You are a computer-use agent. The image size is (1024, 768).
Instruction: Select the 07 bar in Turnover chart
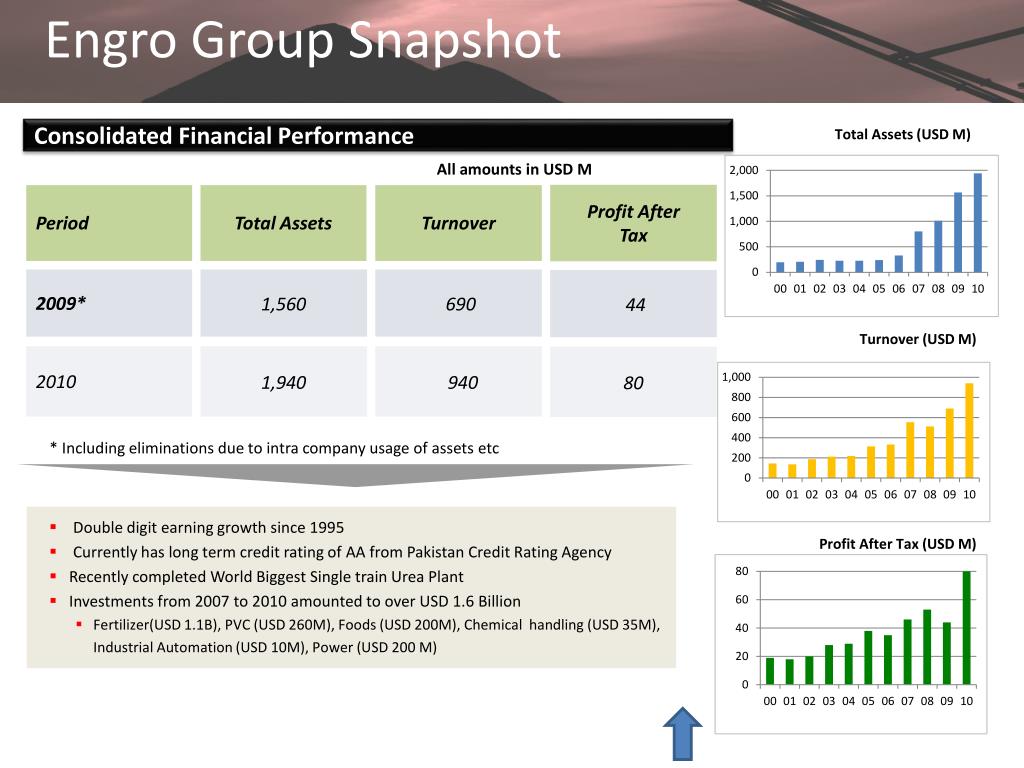click(x=910, y=450)
